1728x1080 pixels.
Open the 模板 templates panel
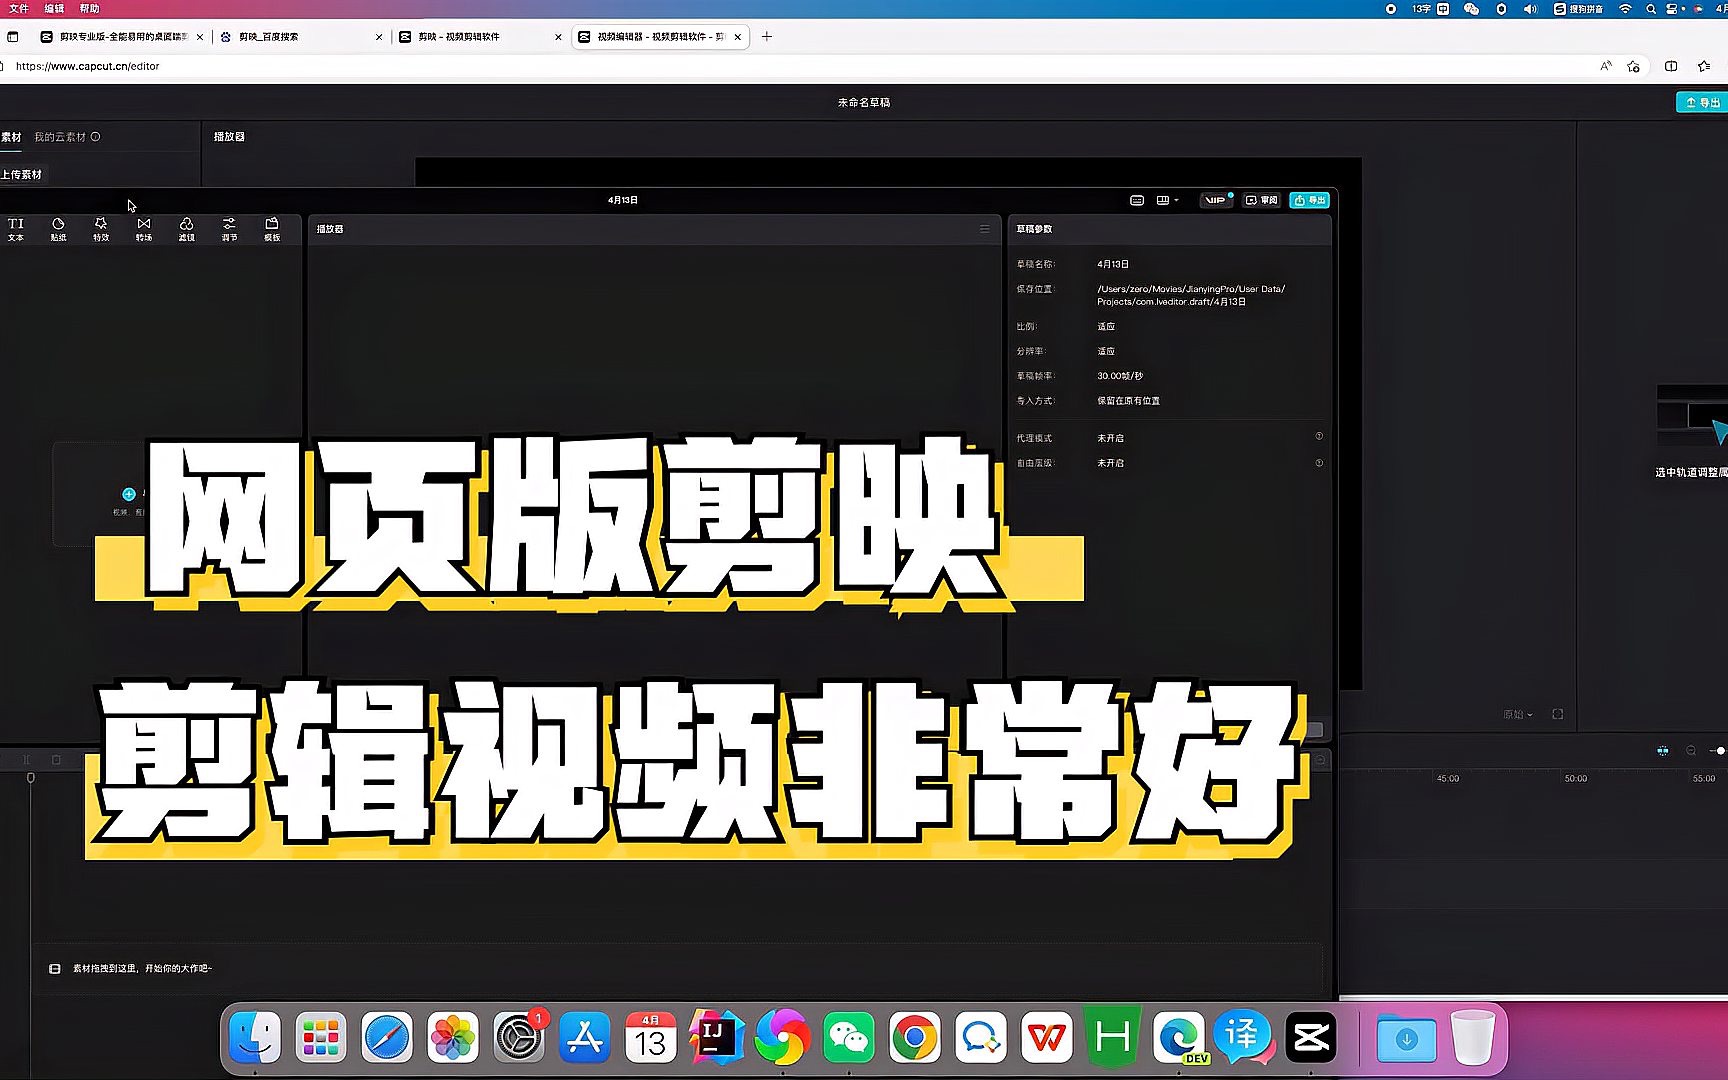click(272, 229)
